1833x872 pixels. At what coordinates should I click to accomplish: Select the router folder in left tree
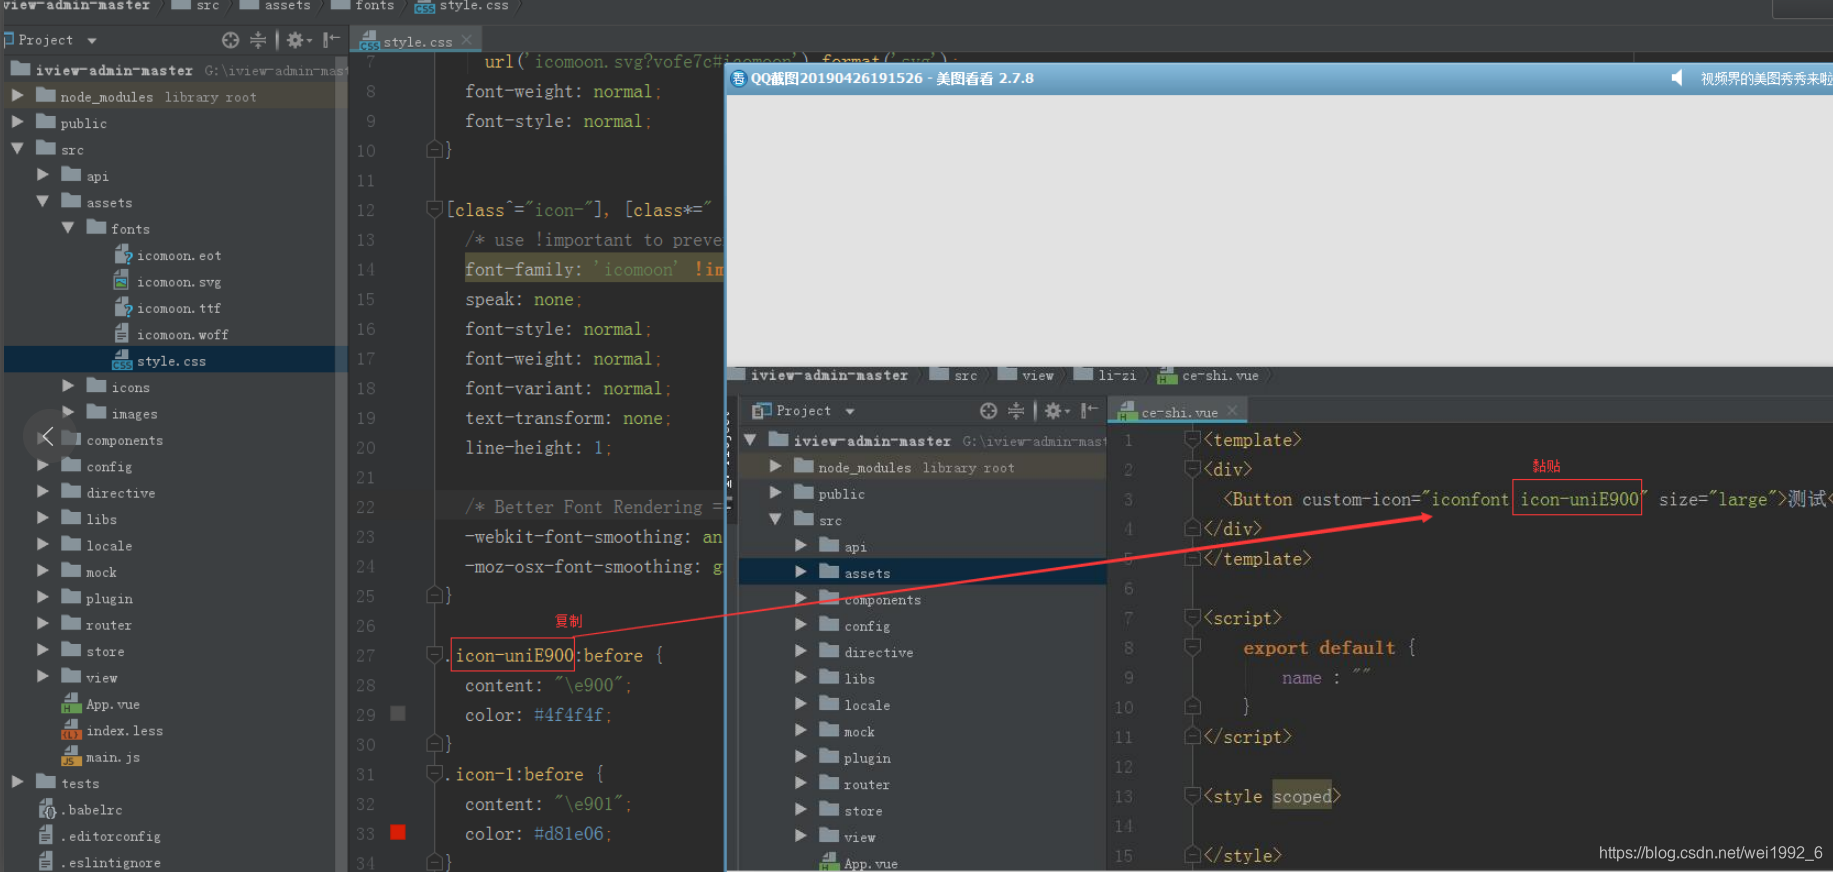(x=97, y=624)
